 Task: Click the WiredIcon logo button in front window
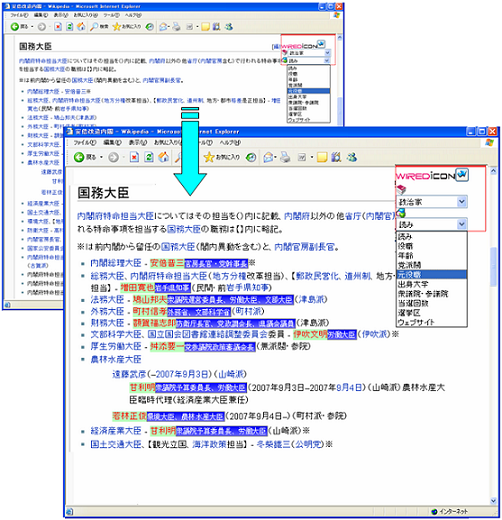pos(462,174)
